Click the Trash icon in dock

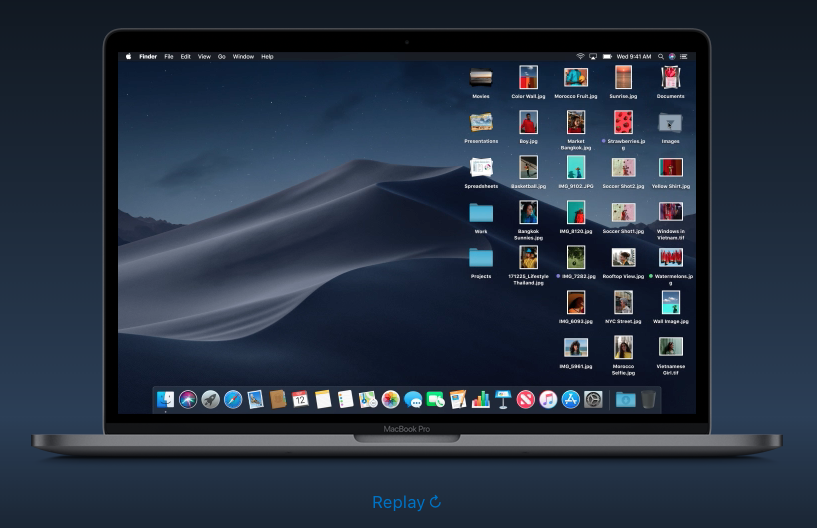(x=649, y=400)
